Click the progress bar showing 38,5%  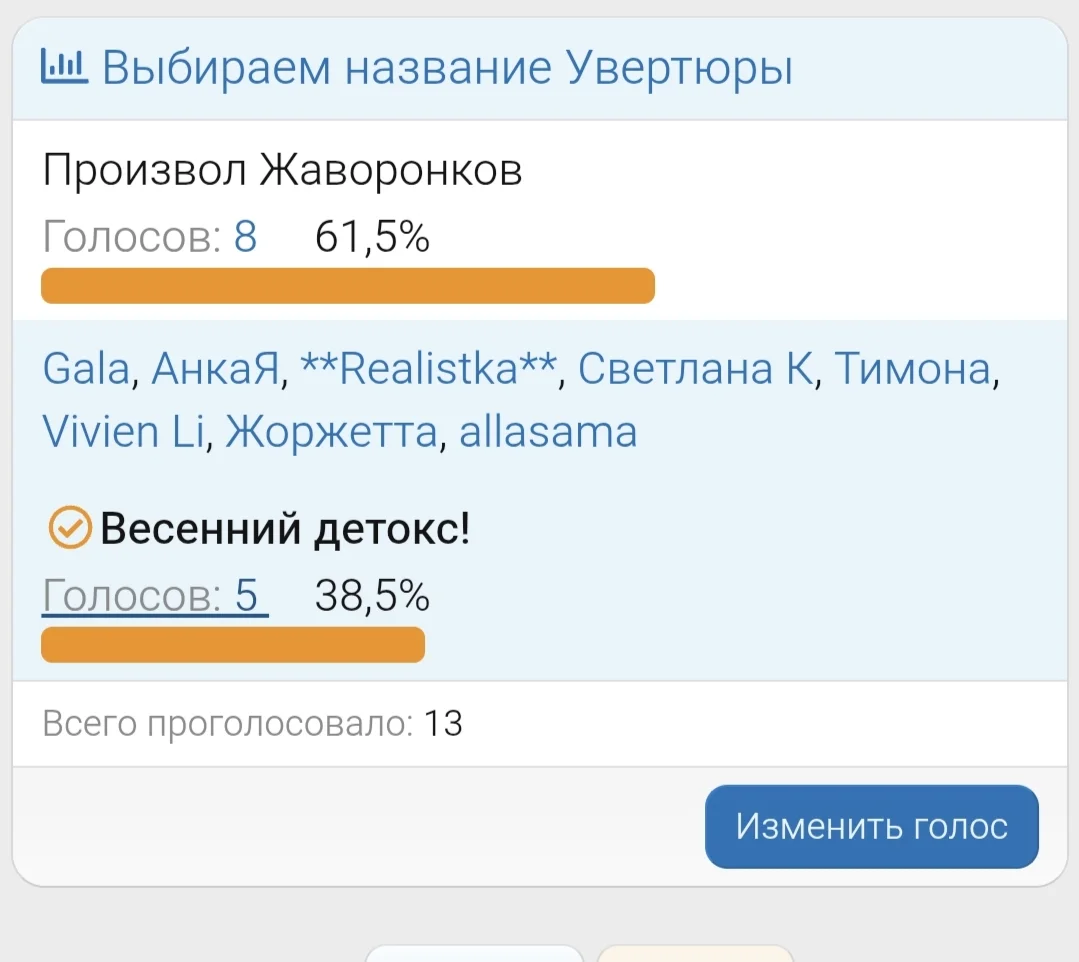click(232, 644)
